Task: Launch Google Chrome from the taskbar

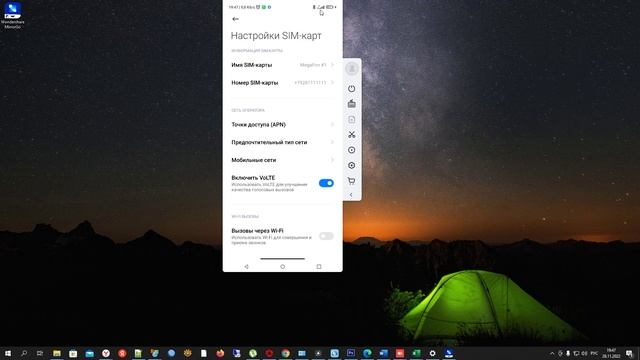Action: point(285,353)
